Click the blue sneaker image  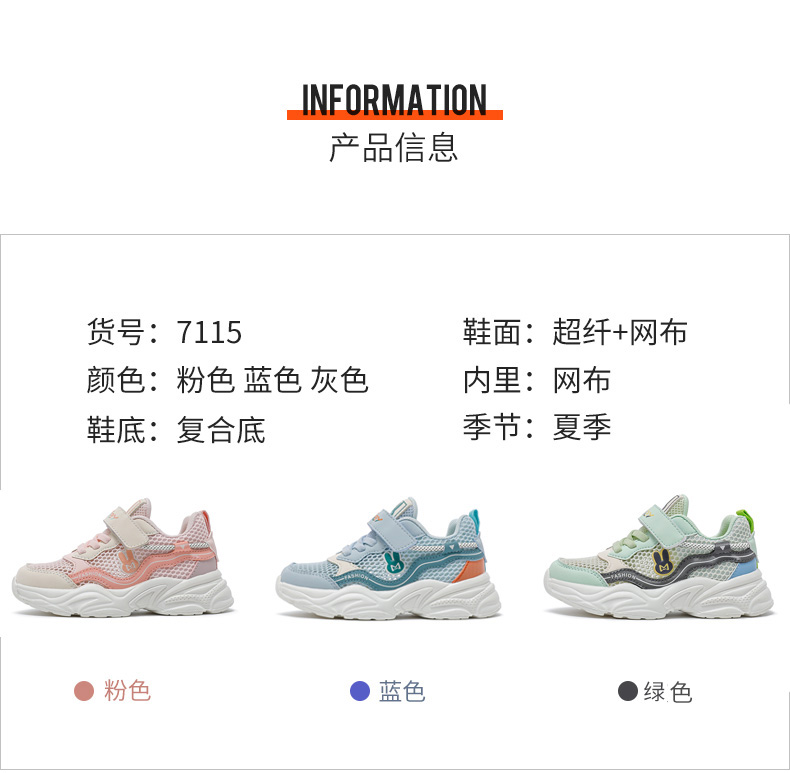pyautogui.click(x=388, y=557)
